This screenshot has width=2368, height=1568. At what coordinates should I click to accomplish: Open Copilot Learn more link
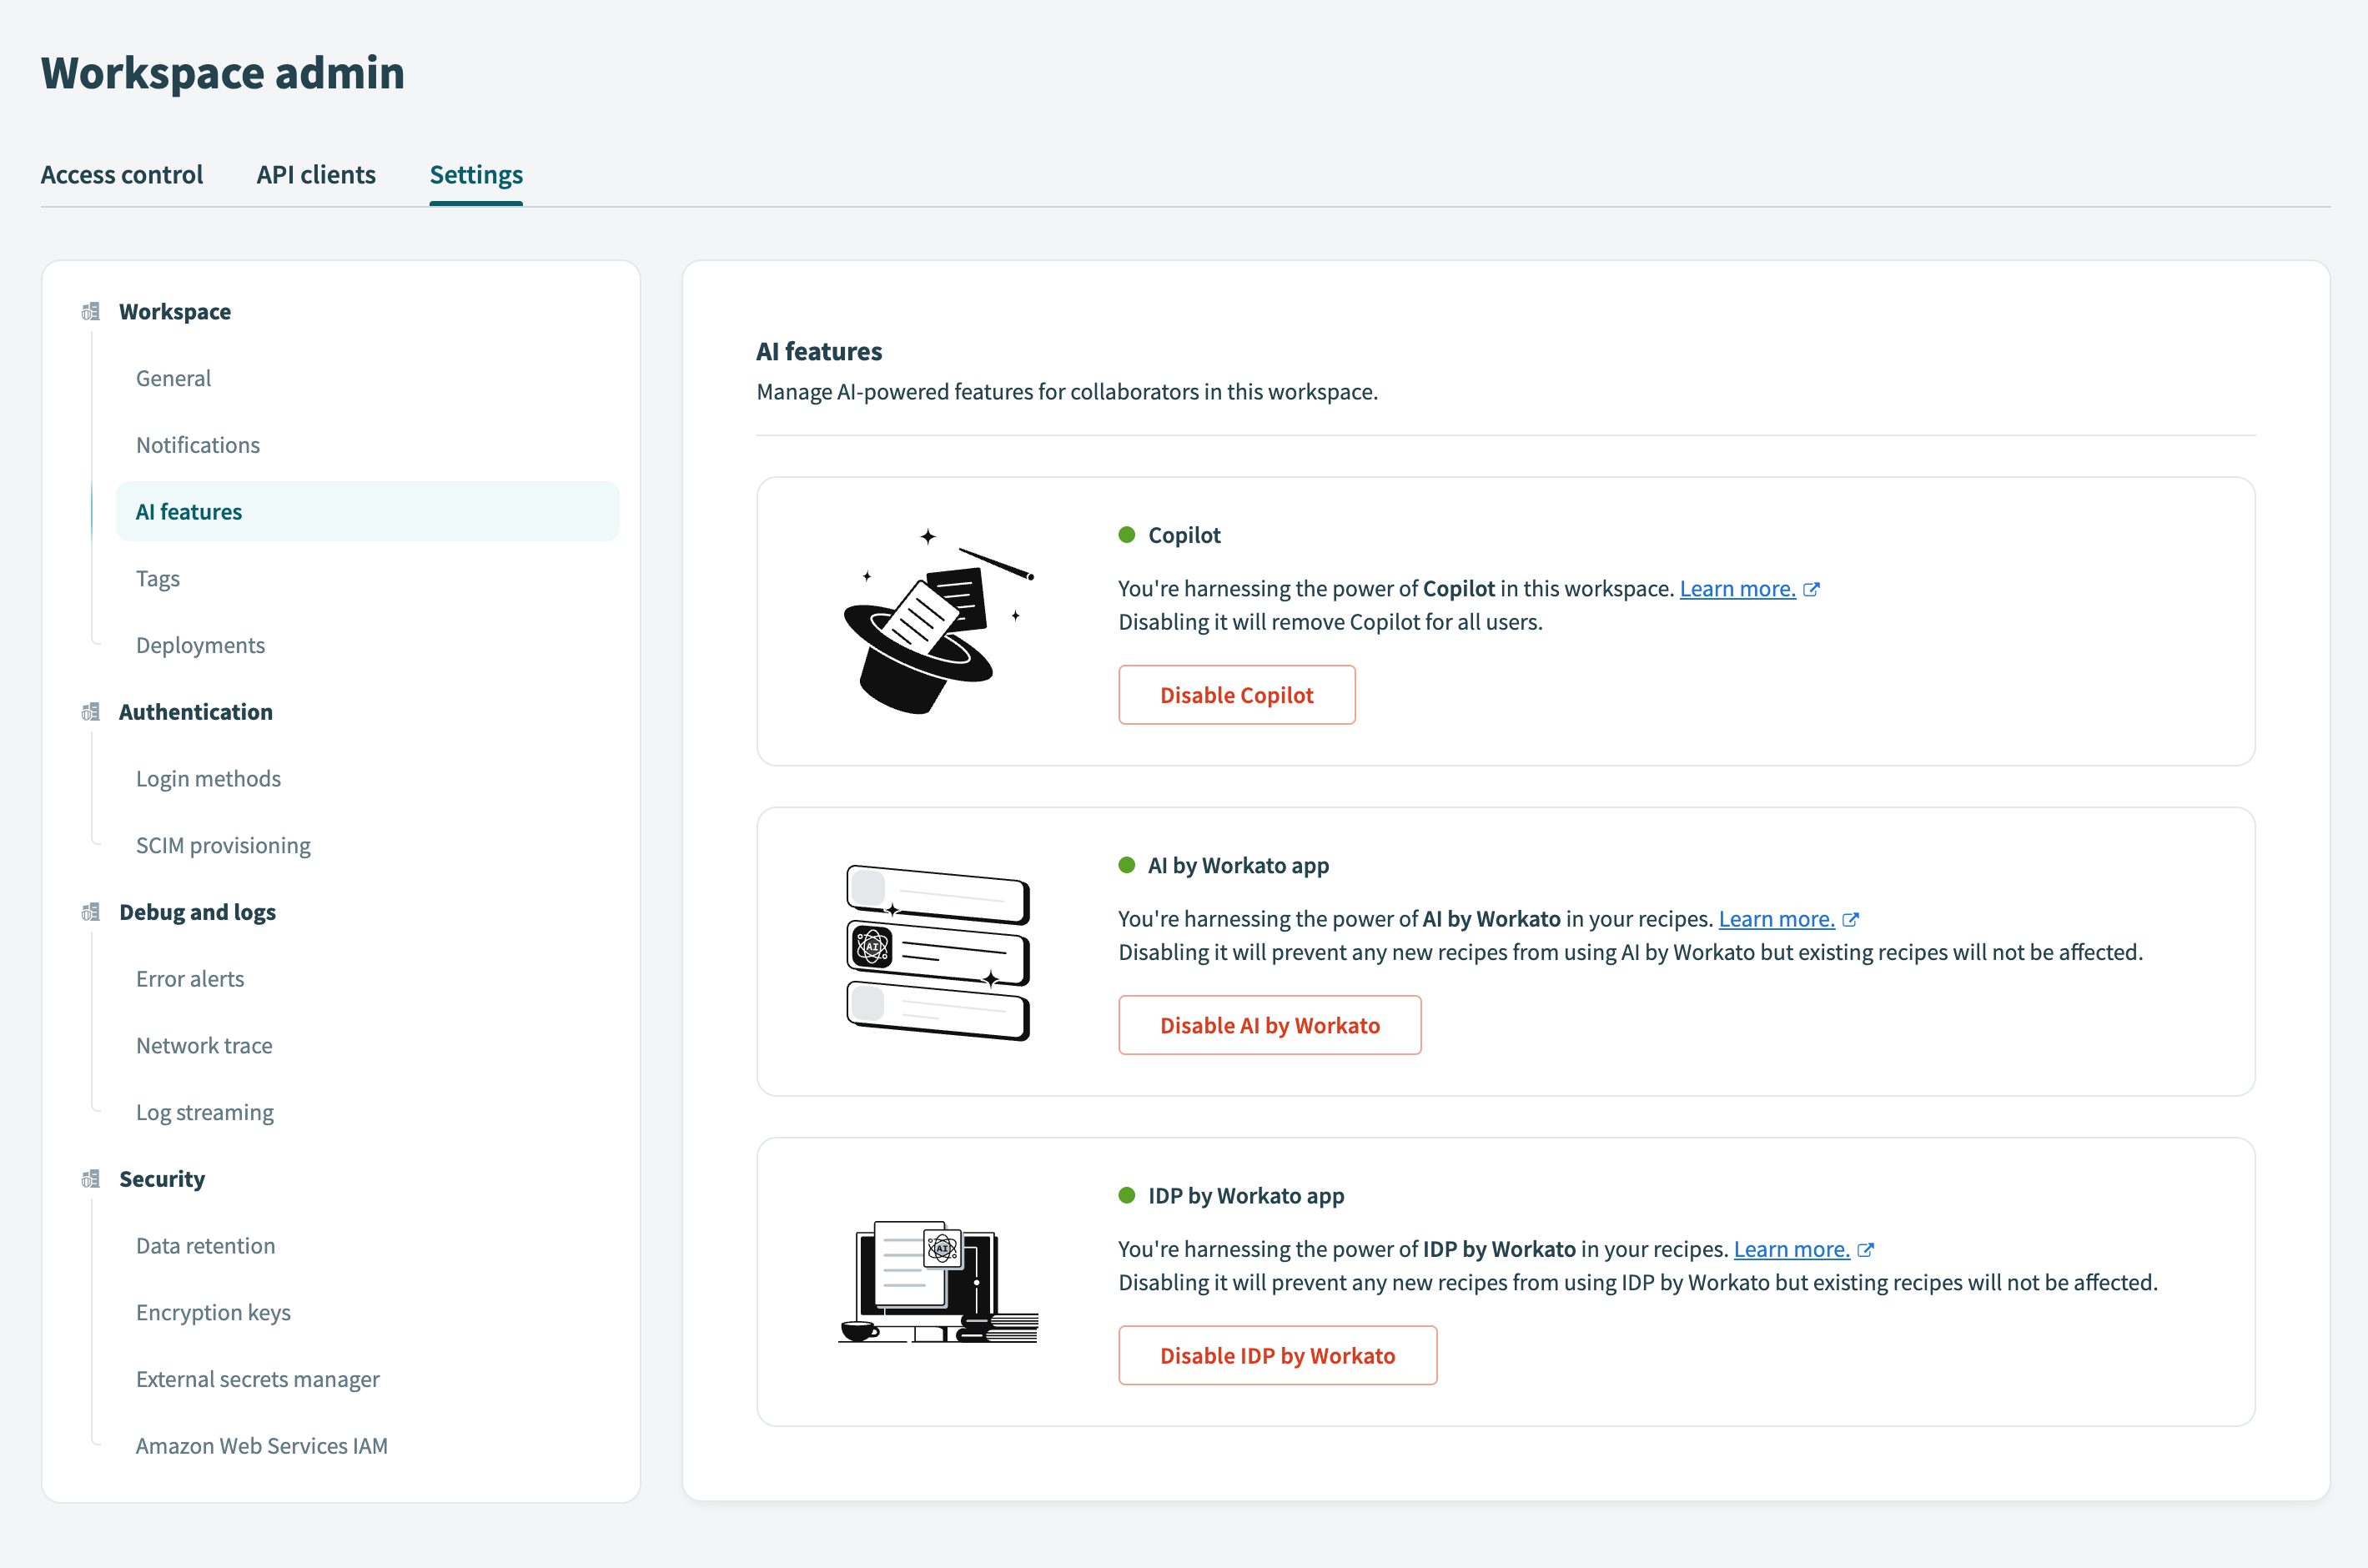coord(1737,589)
